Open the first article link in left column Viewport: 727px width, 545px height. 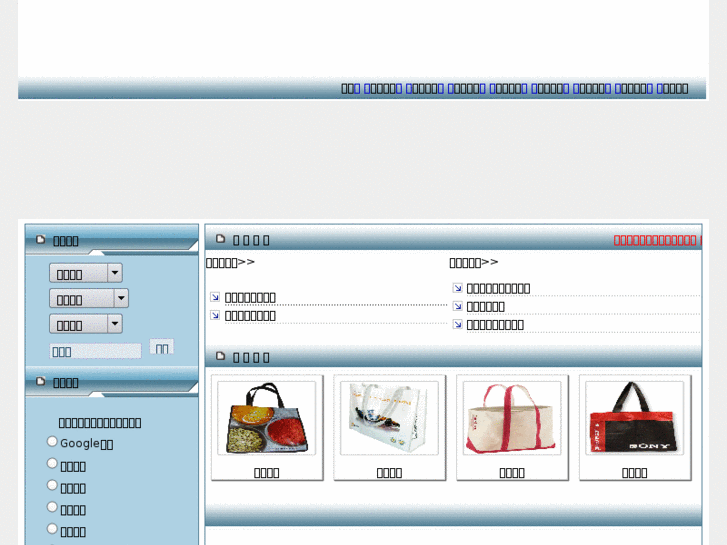(250, 298)
